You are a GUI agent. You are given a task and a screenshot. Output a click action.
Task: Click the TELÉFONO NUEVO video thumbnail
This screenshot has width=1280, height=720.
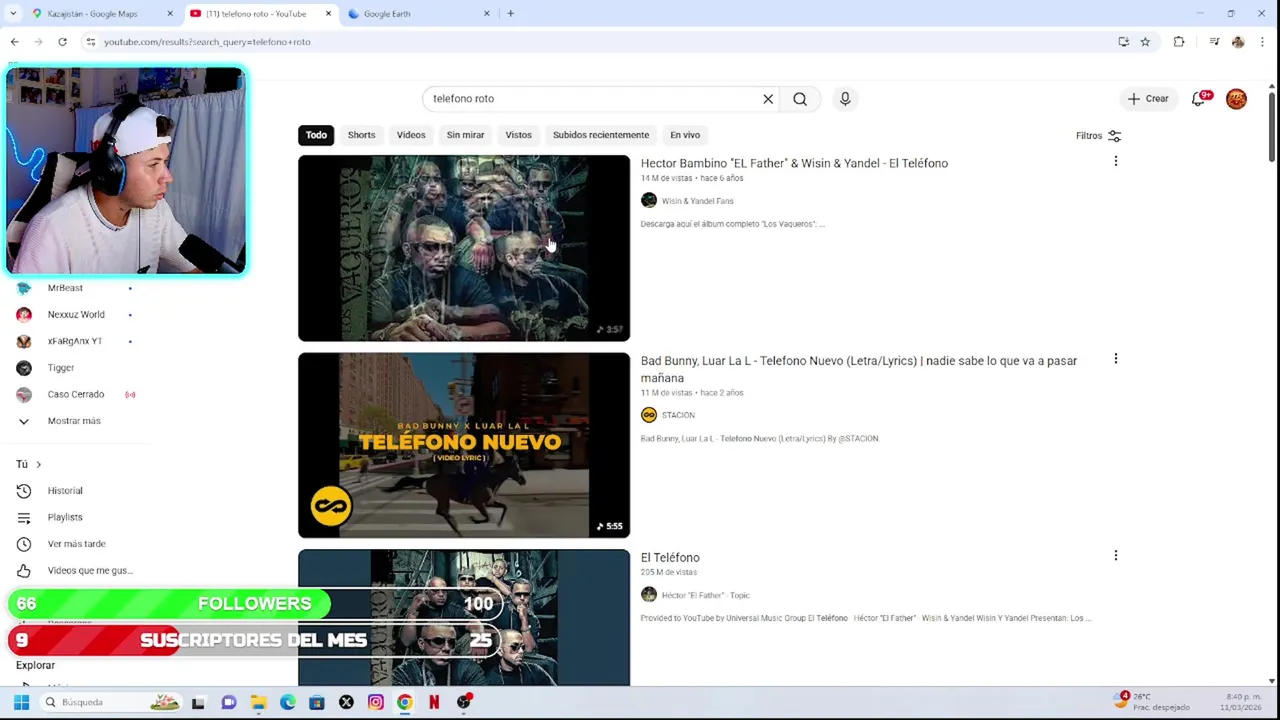(x=464, y=445)
